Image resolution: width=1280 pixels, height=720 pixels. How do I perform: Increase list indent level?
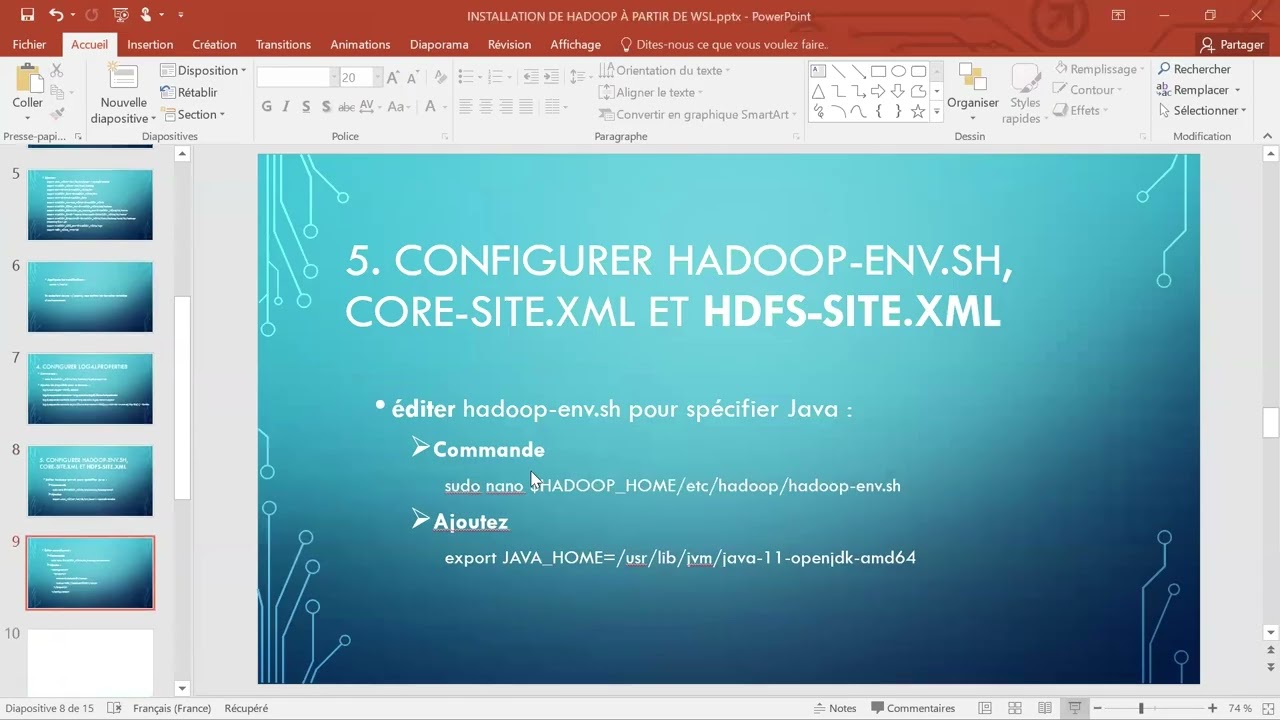552,77
